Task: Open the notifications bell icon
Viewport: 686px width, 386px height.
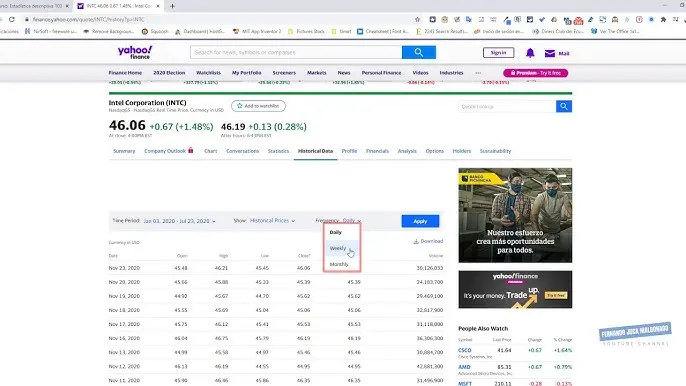Action: tap(530, 53)
